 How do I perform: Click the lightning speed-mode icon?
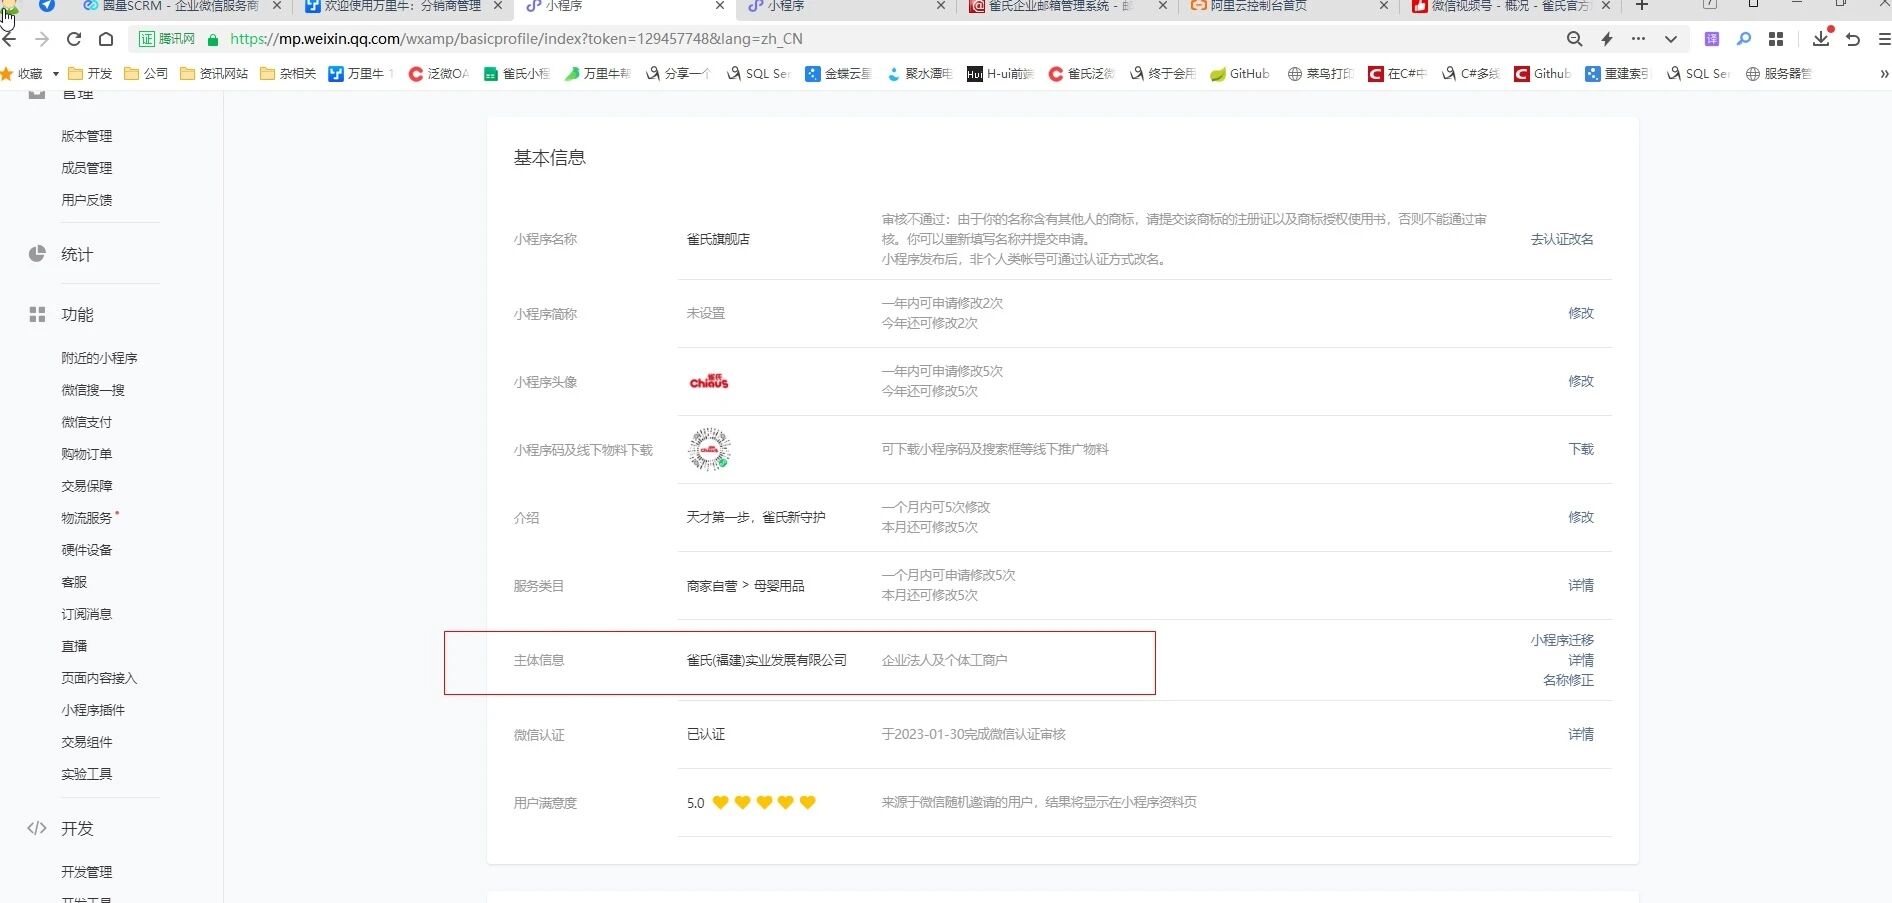pyautogui.click(x=1607, y=39)
